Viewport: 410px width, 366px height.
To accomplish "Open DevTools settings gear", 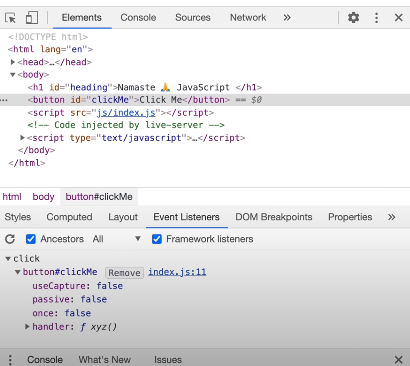I will click(353, 17).
